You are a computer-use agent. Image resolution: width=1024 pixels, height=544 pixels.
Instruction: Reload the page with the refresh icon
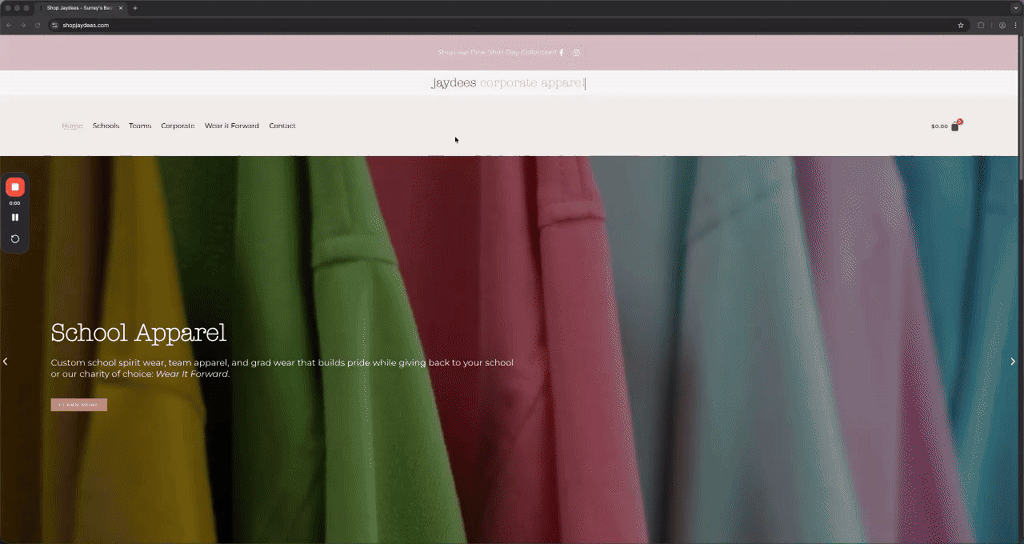(37, 25)
